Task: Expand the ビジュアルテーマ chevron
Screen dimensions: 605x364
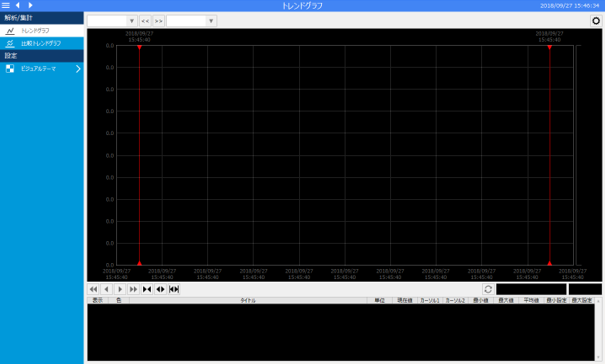Action: point(78,69)
